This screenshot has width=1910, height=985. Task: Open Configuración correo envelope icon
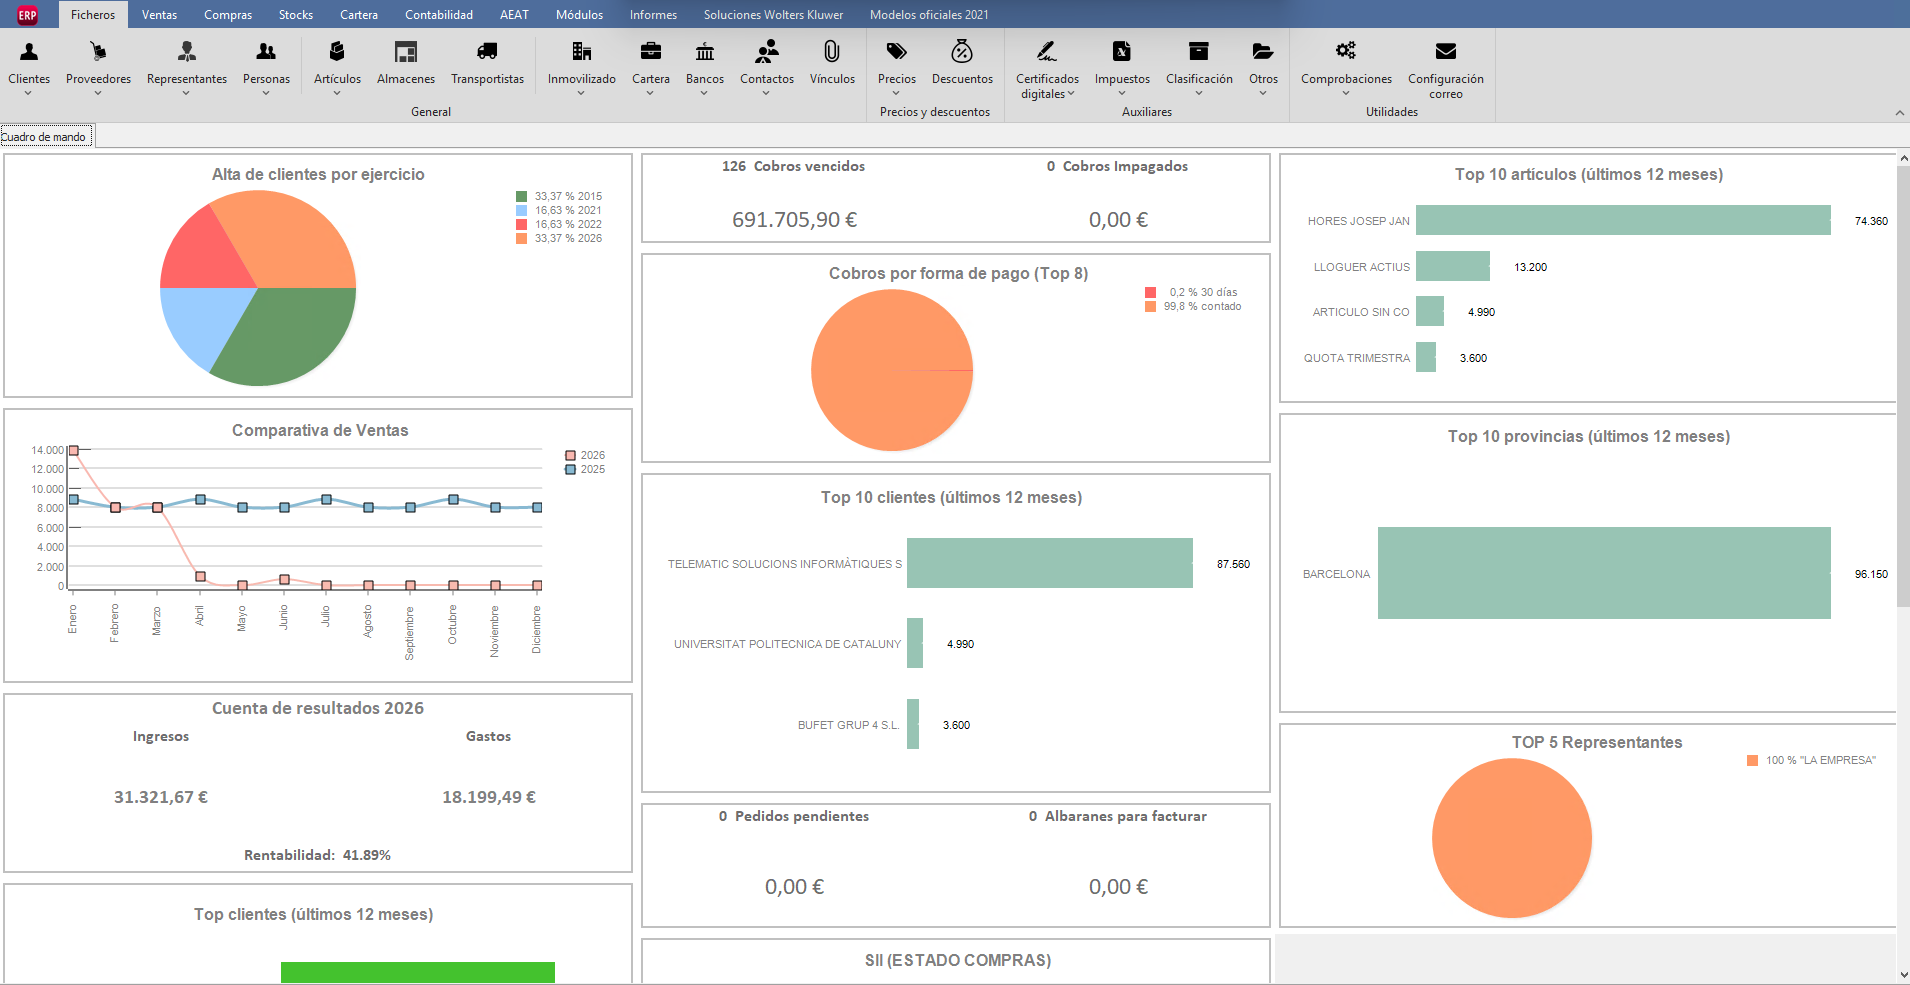(1446, 52)
